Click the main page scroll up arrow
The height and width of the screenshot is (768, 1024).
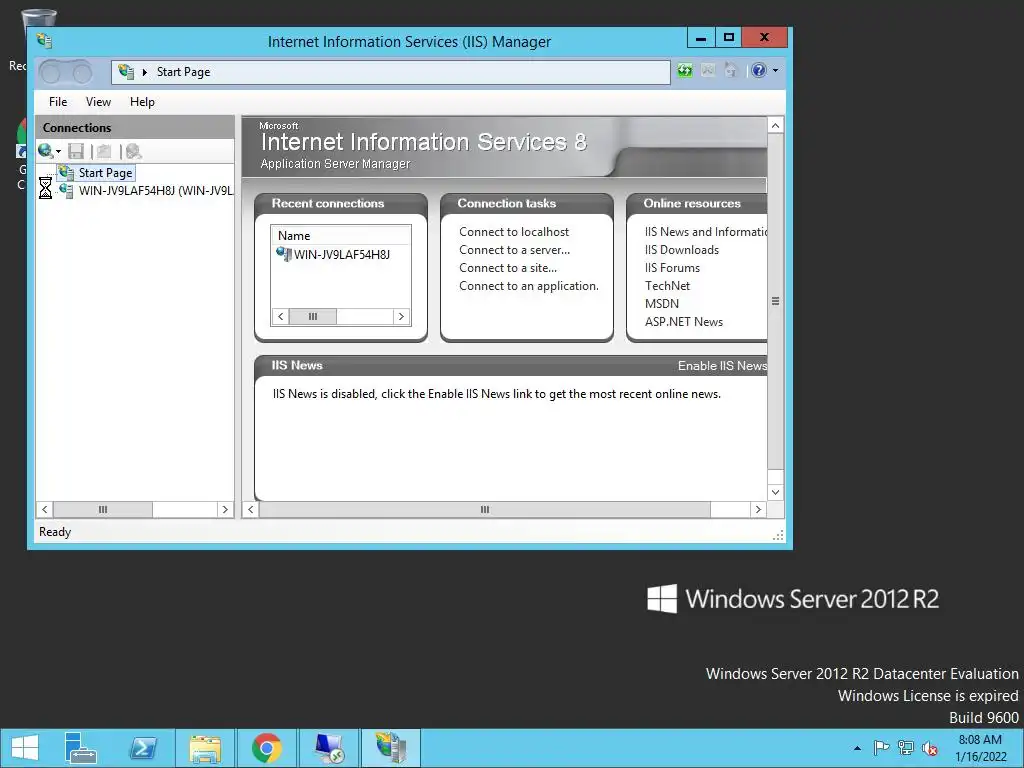click(x=775, y=125)
